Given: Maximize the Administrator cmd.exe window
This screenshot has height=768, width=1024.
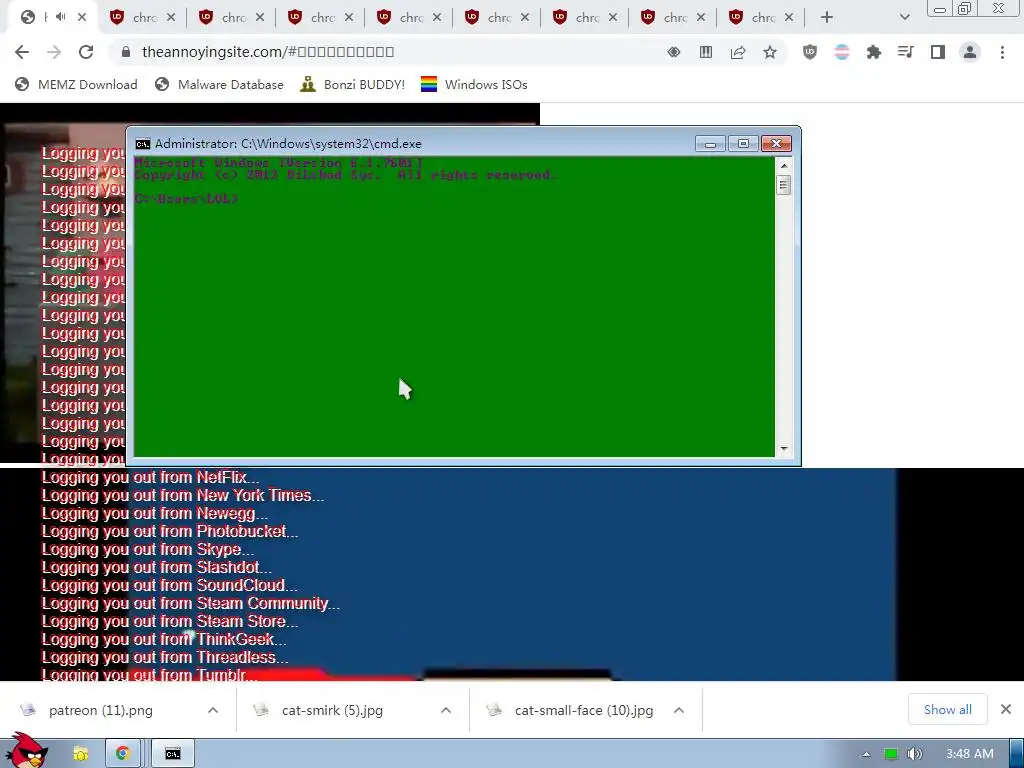Looking at the screenshot, I should (x=743, y=144).
